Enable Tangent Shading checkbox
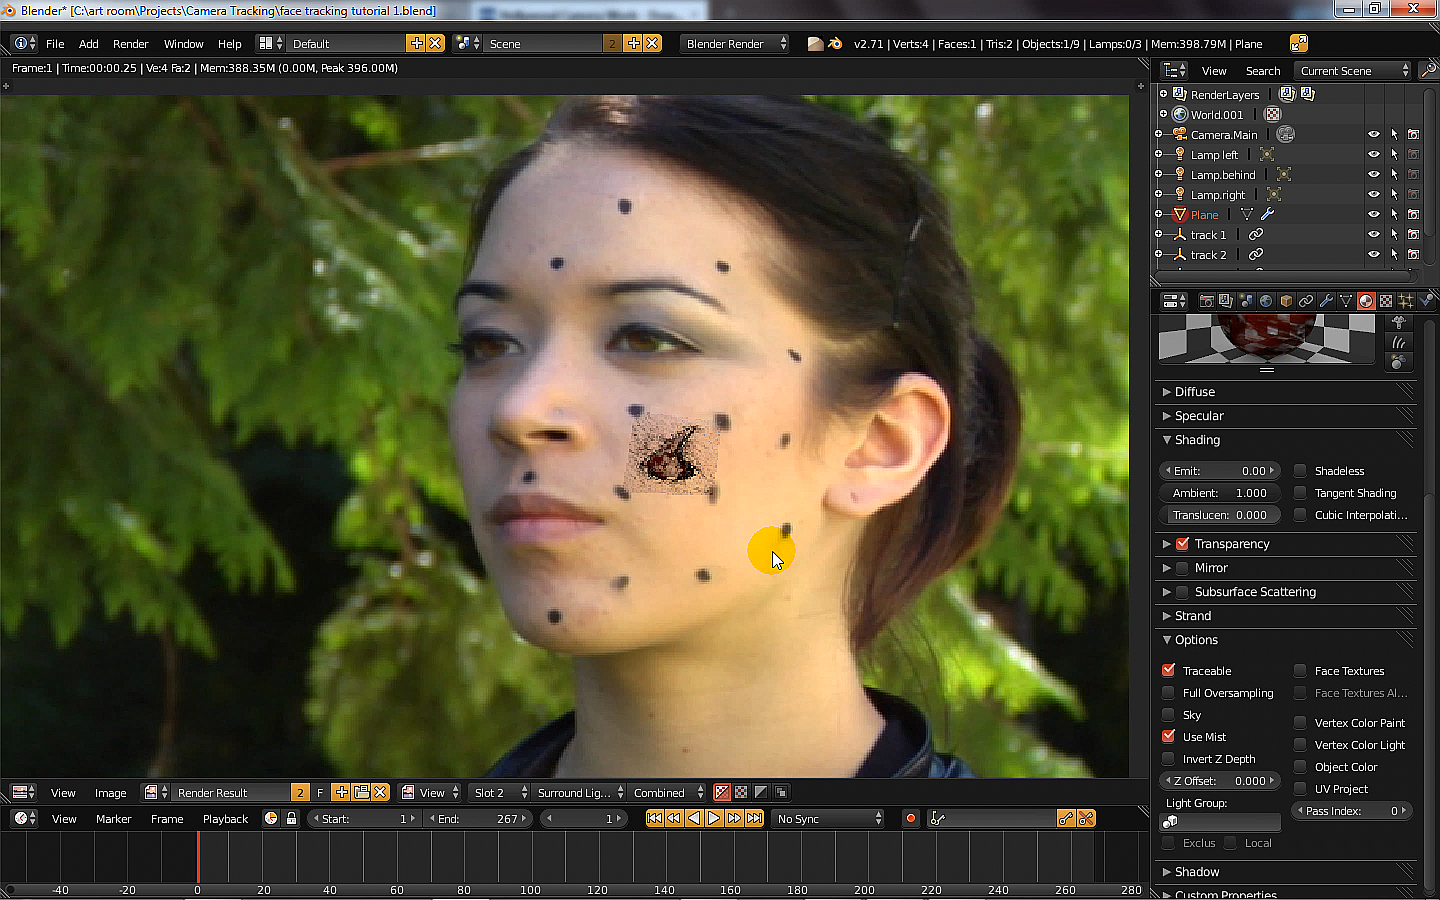 1300,492
